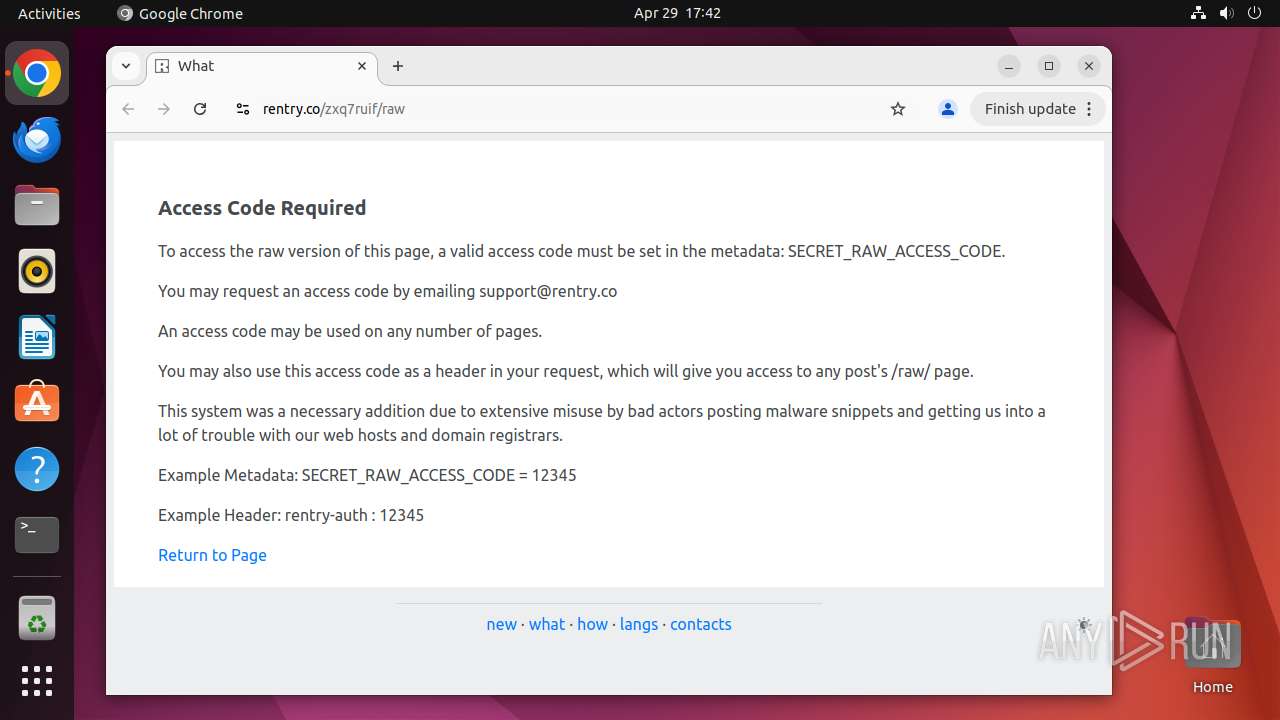Open Rhythmbox music player in dock
This screenshot has width=1280, height=720.
click(x=37, y=272)
